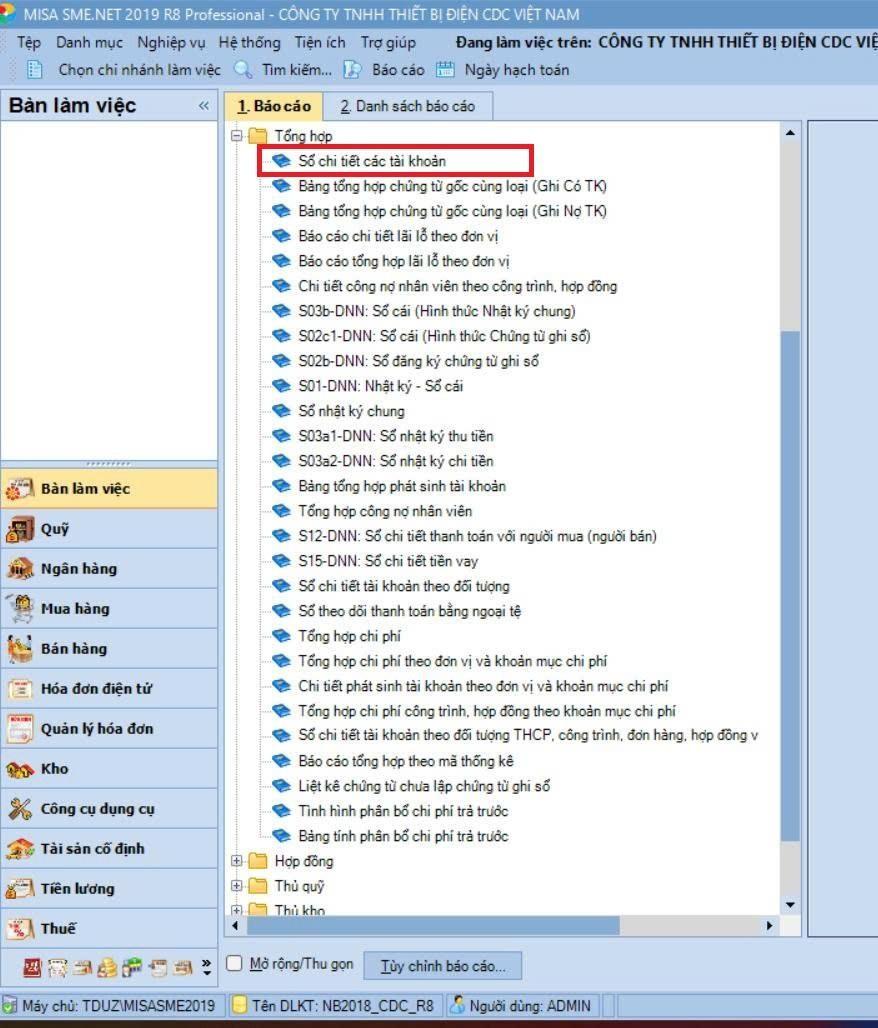Click the Tìm kiếm magnifier icon
The image size is (878, 1028).
[243, 69]
